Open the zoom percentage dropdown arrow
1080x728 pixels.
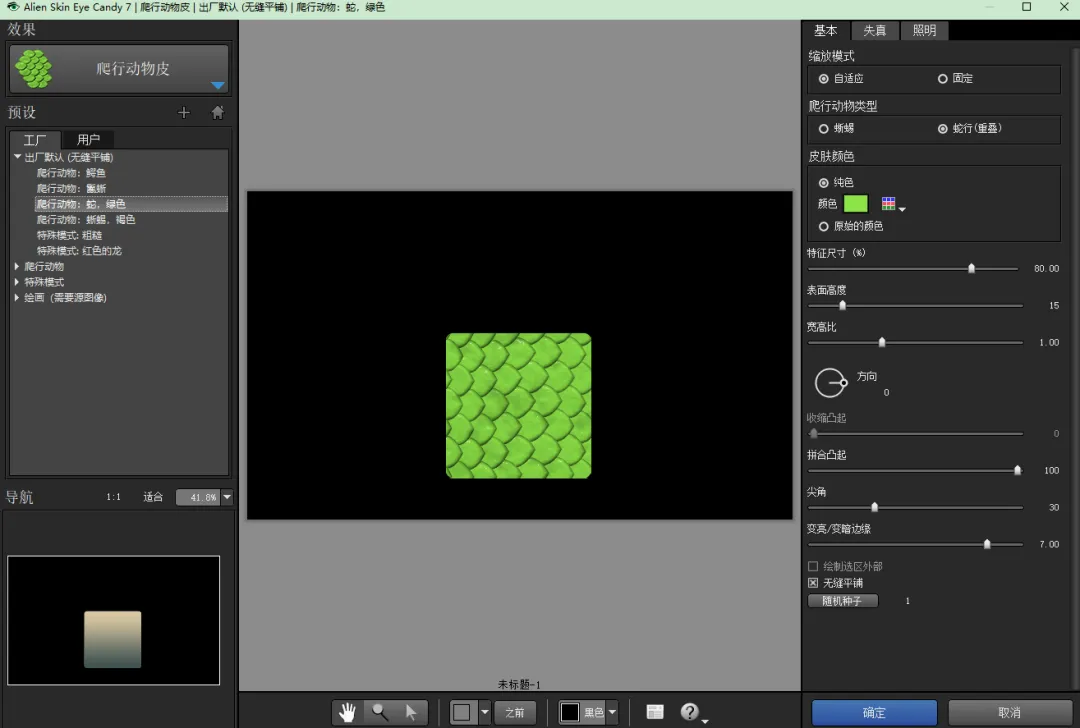(227, 497)
